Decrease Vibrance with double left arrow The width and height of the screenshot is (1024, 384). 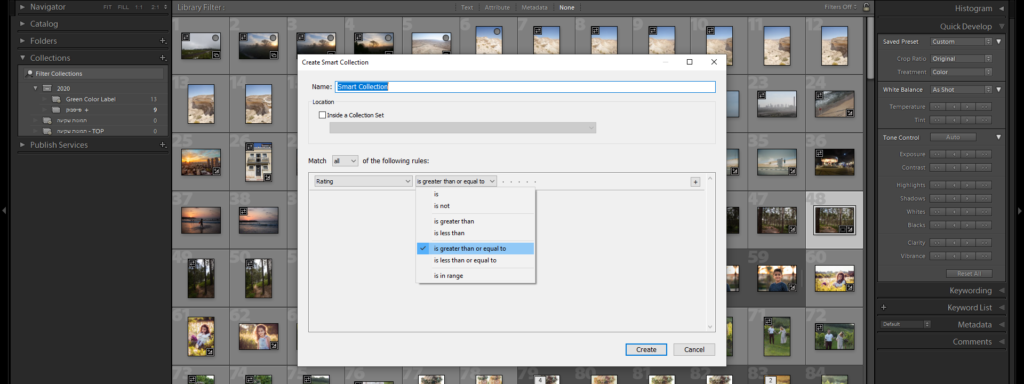pos(937,256)
